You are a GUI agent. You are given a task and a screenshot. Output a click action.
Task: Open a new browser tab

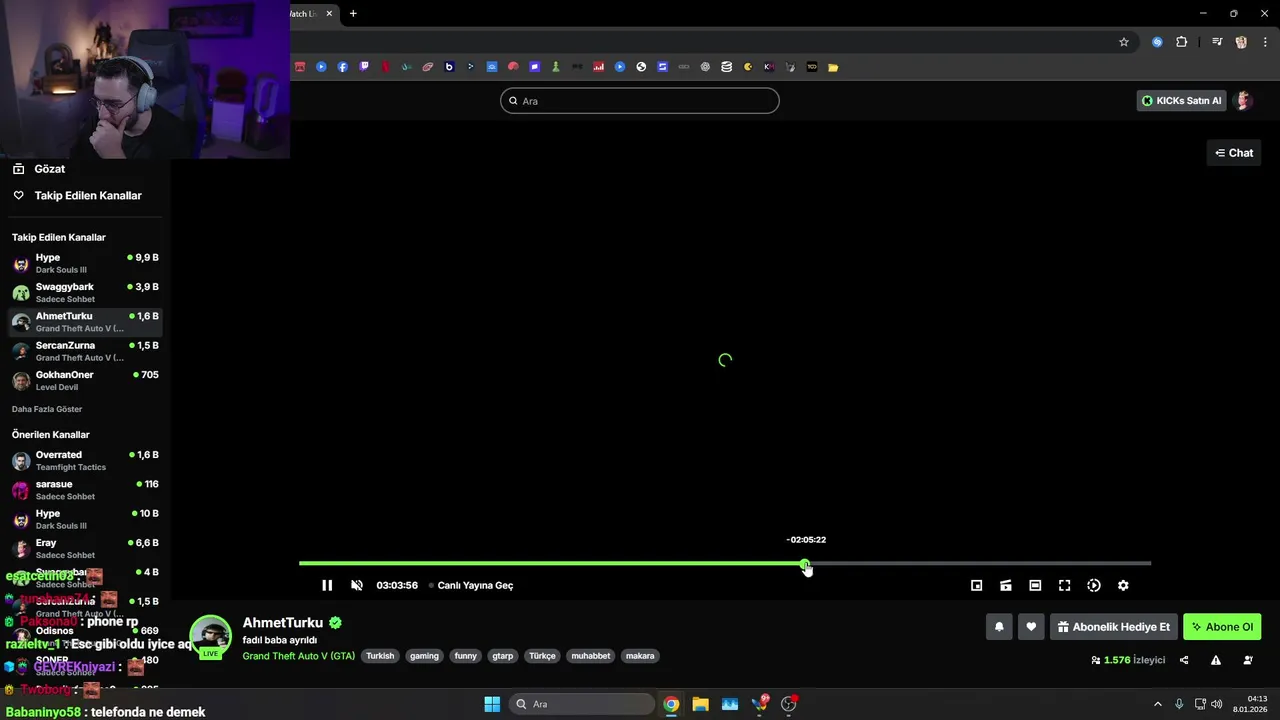pyautogui.click(x=353, y=14)
